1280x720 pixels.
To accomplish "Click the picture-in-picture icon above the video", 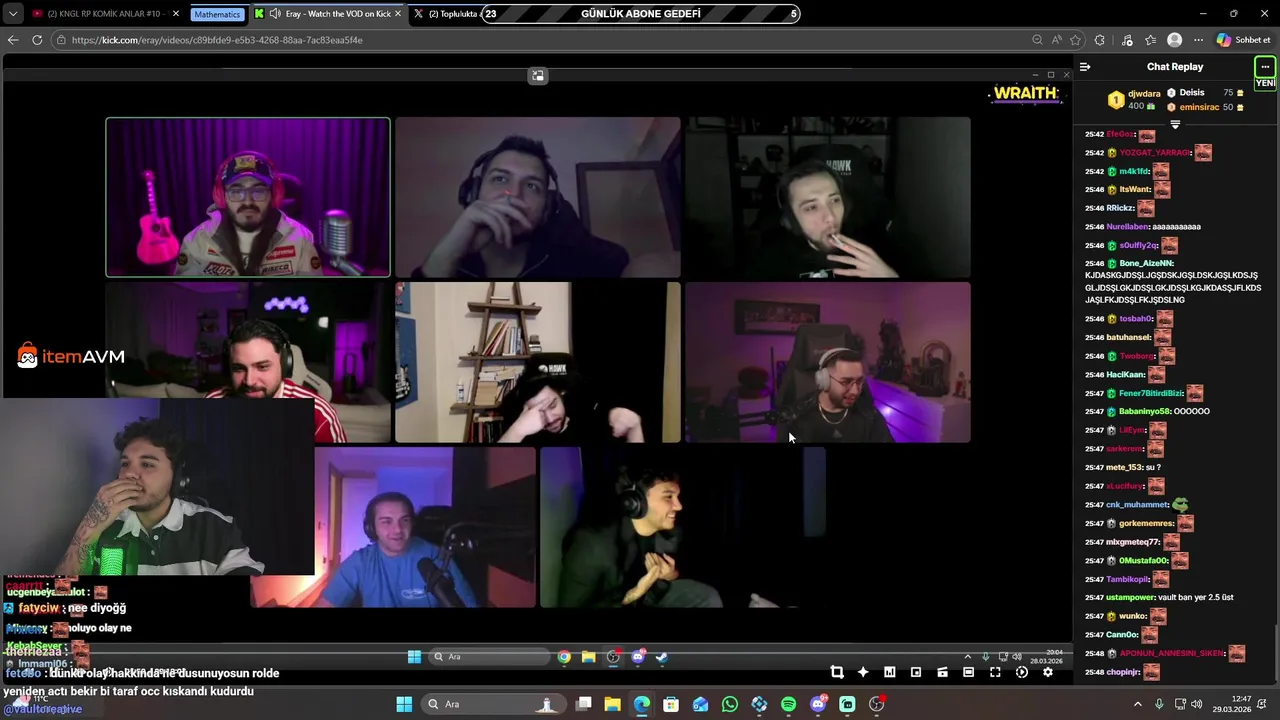I will coord(538,76).
